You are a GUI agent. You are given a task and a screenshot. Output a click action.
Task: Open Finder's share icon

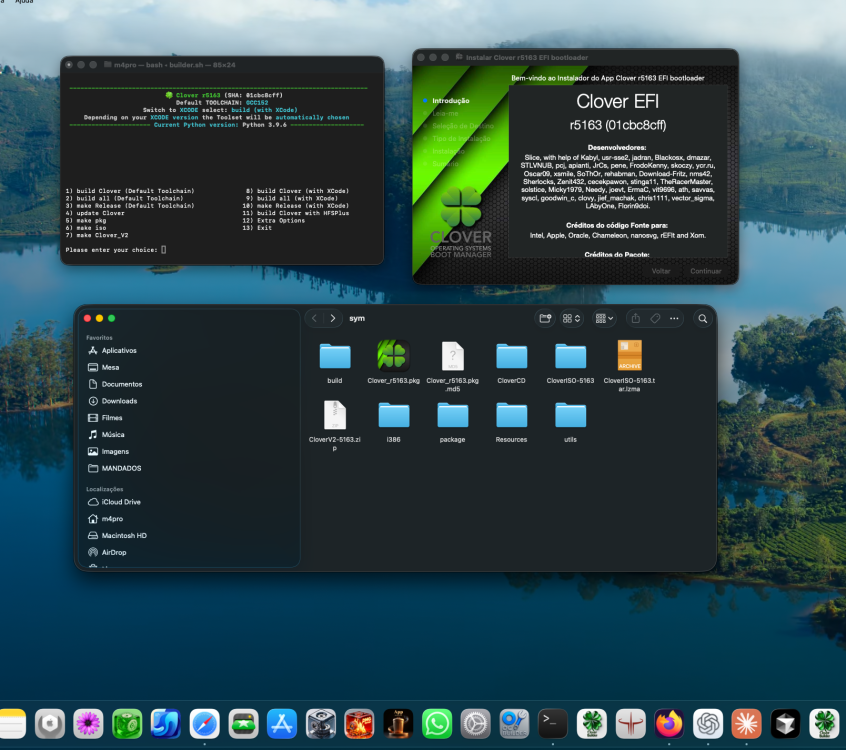tap(636, 318)
